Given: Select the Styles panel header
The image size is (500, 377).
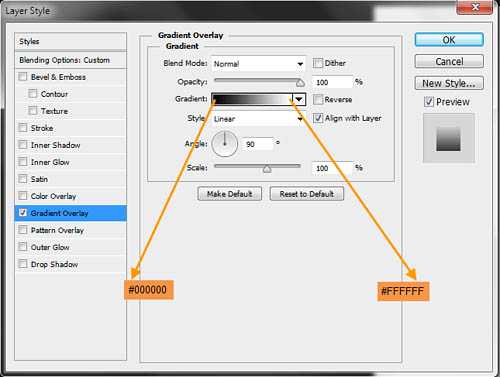Looking at the screenshot, I should coord(71,42).
